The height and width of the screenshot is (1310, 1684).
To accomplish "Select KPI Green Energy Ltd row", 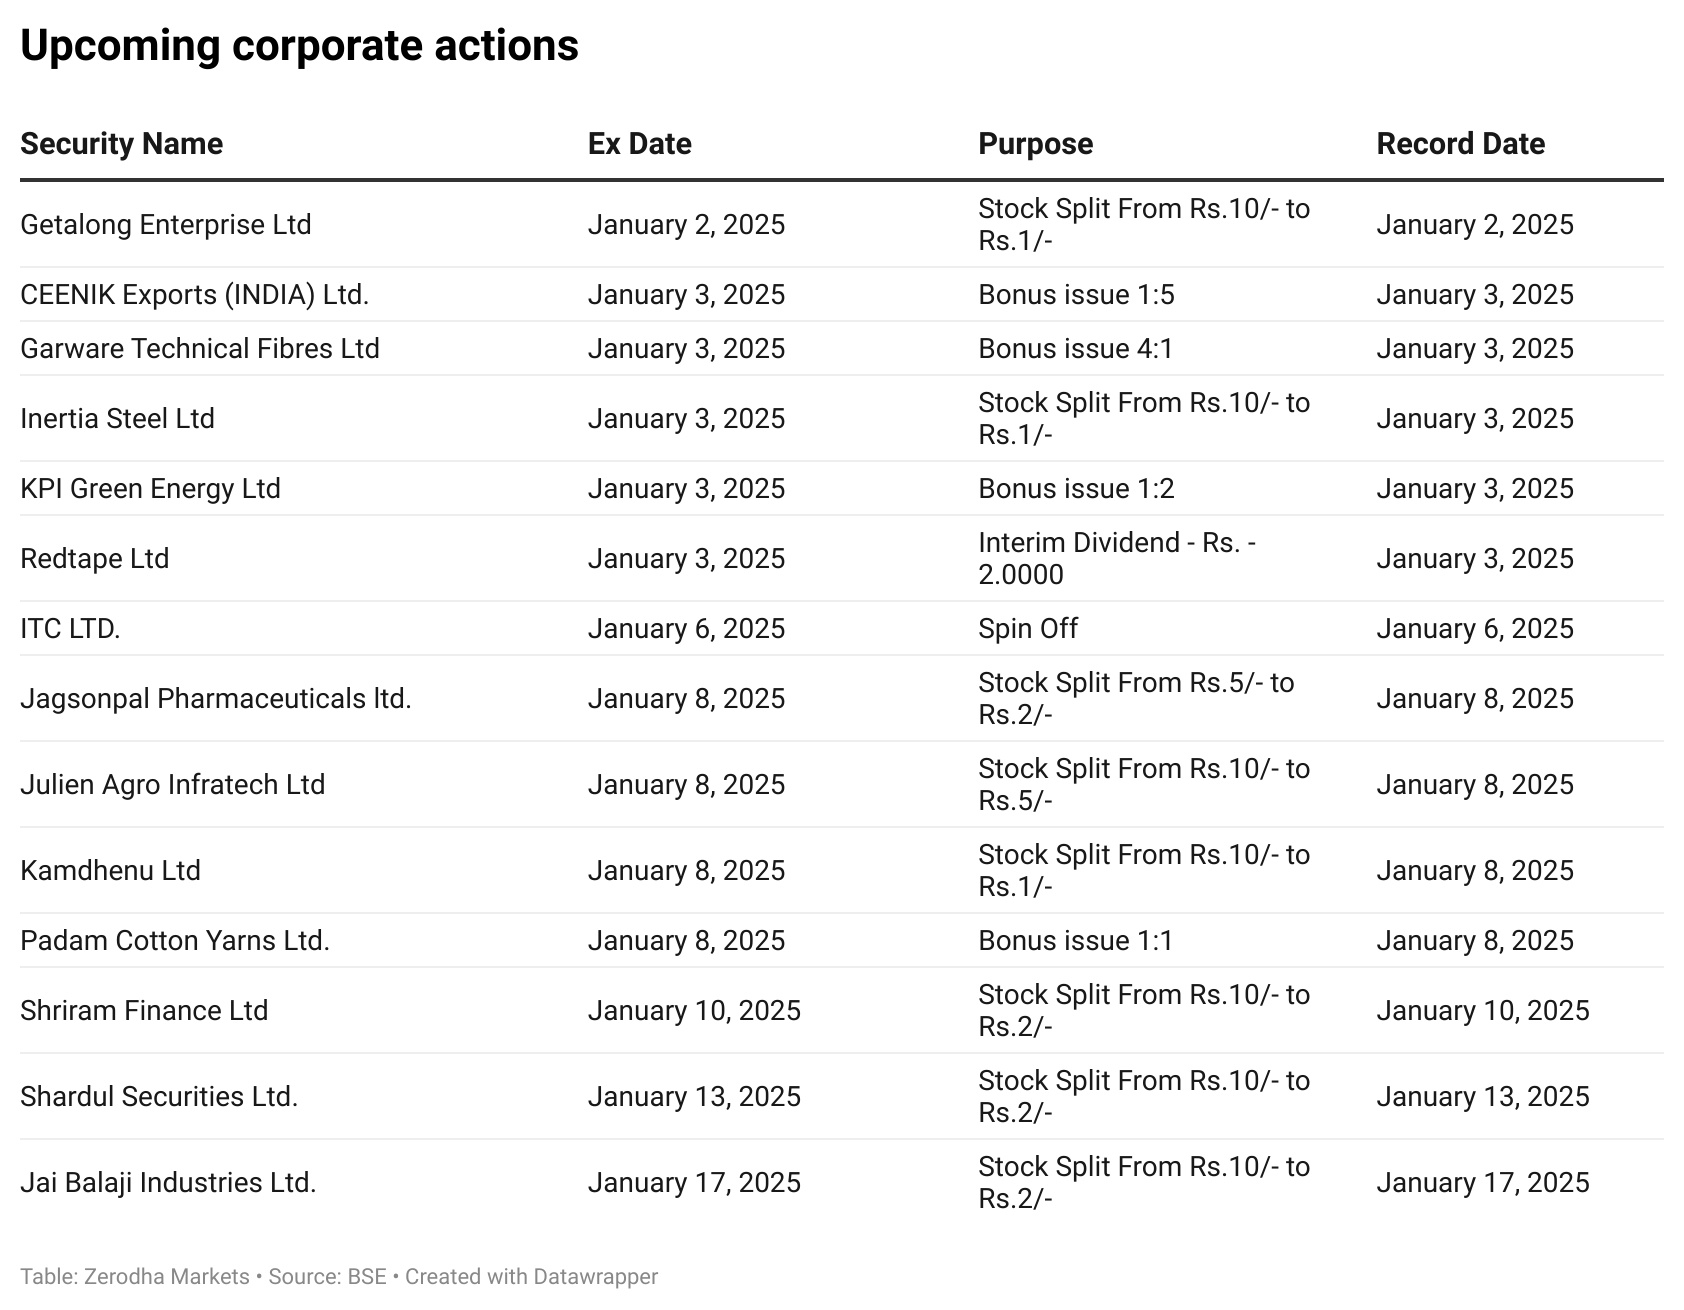I will [842, 489].
